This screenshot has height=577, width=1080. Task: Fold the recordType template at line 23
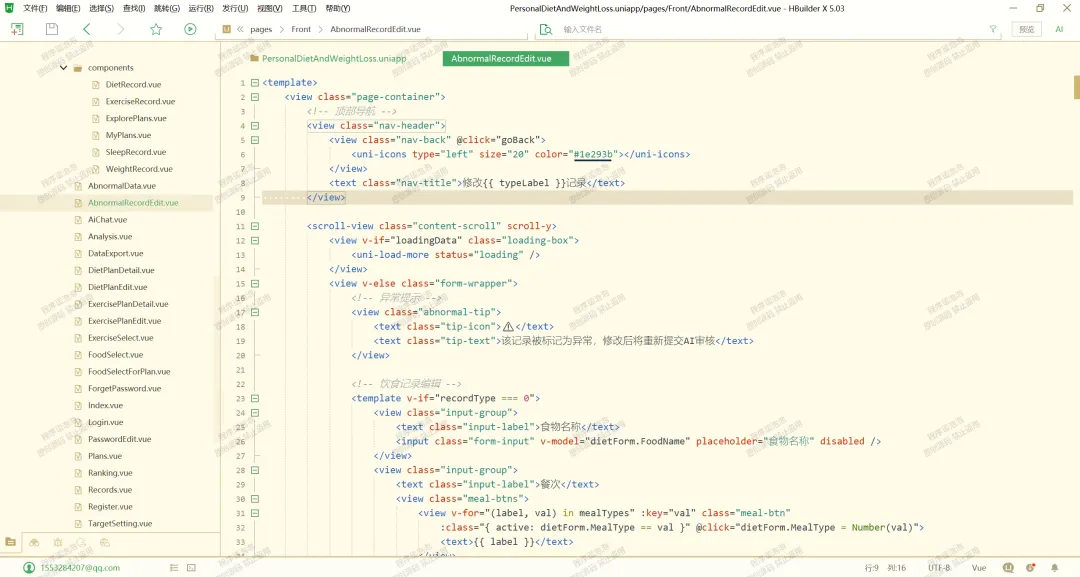(255, 398)
